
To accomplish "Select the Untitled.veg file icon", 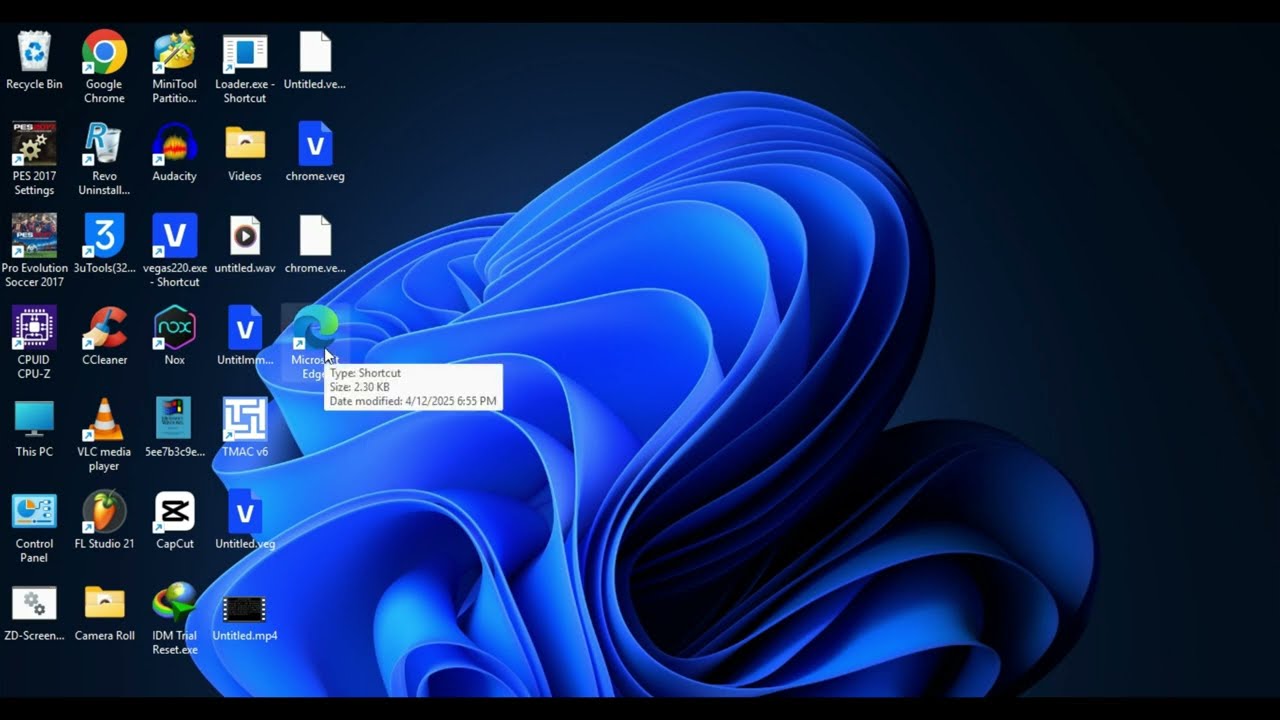I will pos(245,512).
